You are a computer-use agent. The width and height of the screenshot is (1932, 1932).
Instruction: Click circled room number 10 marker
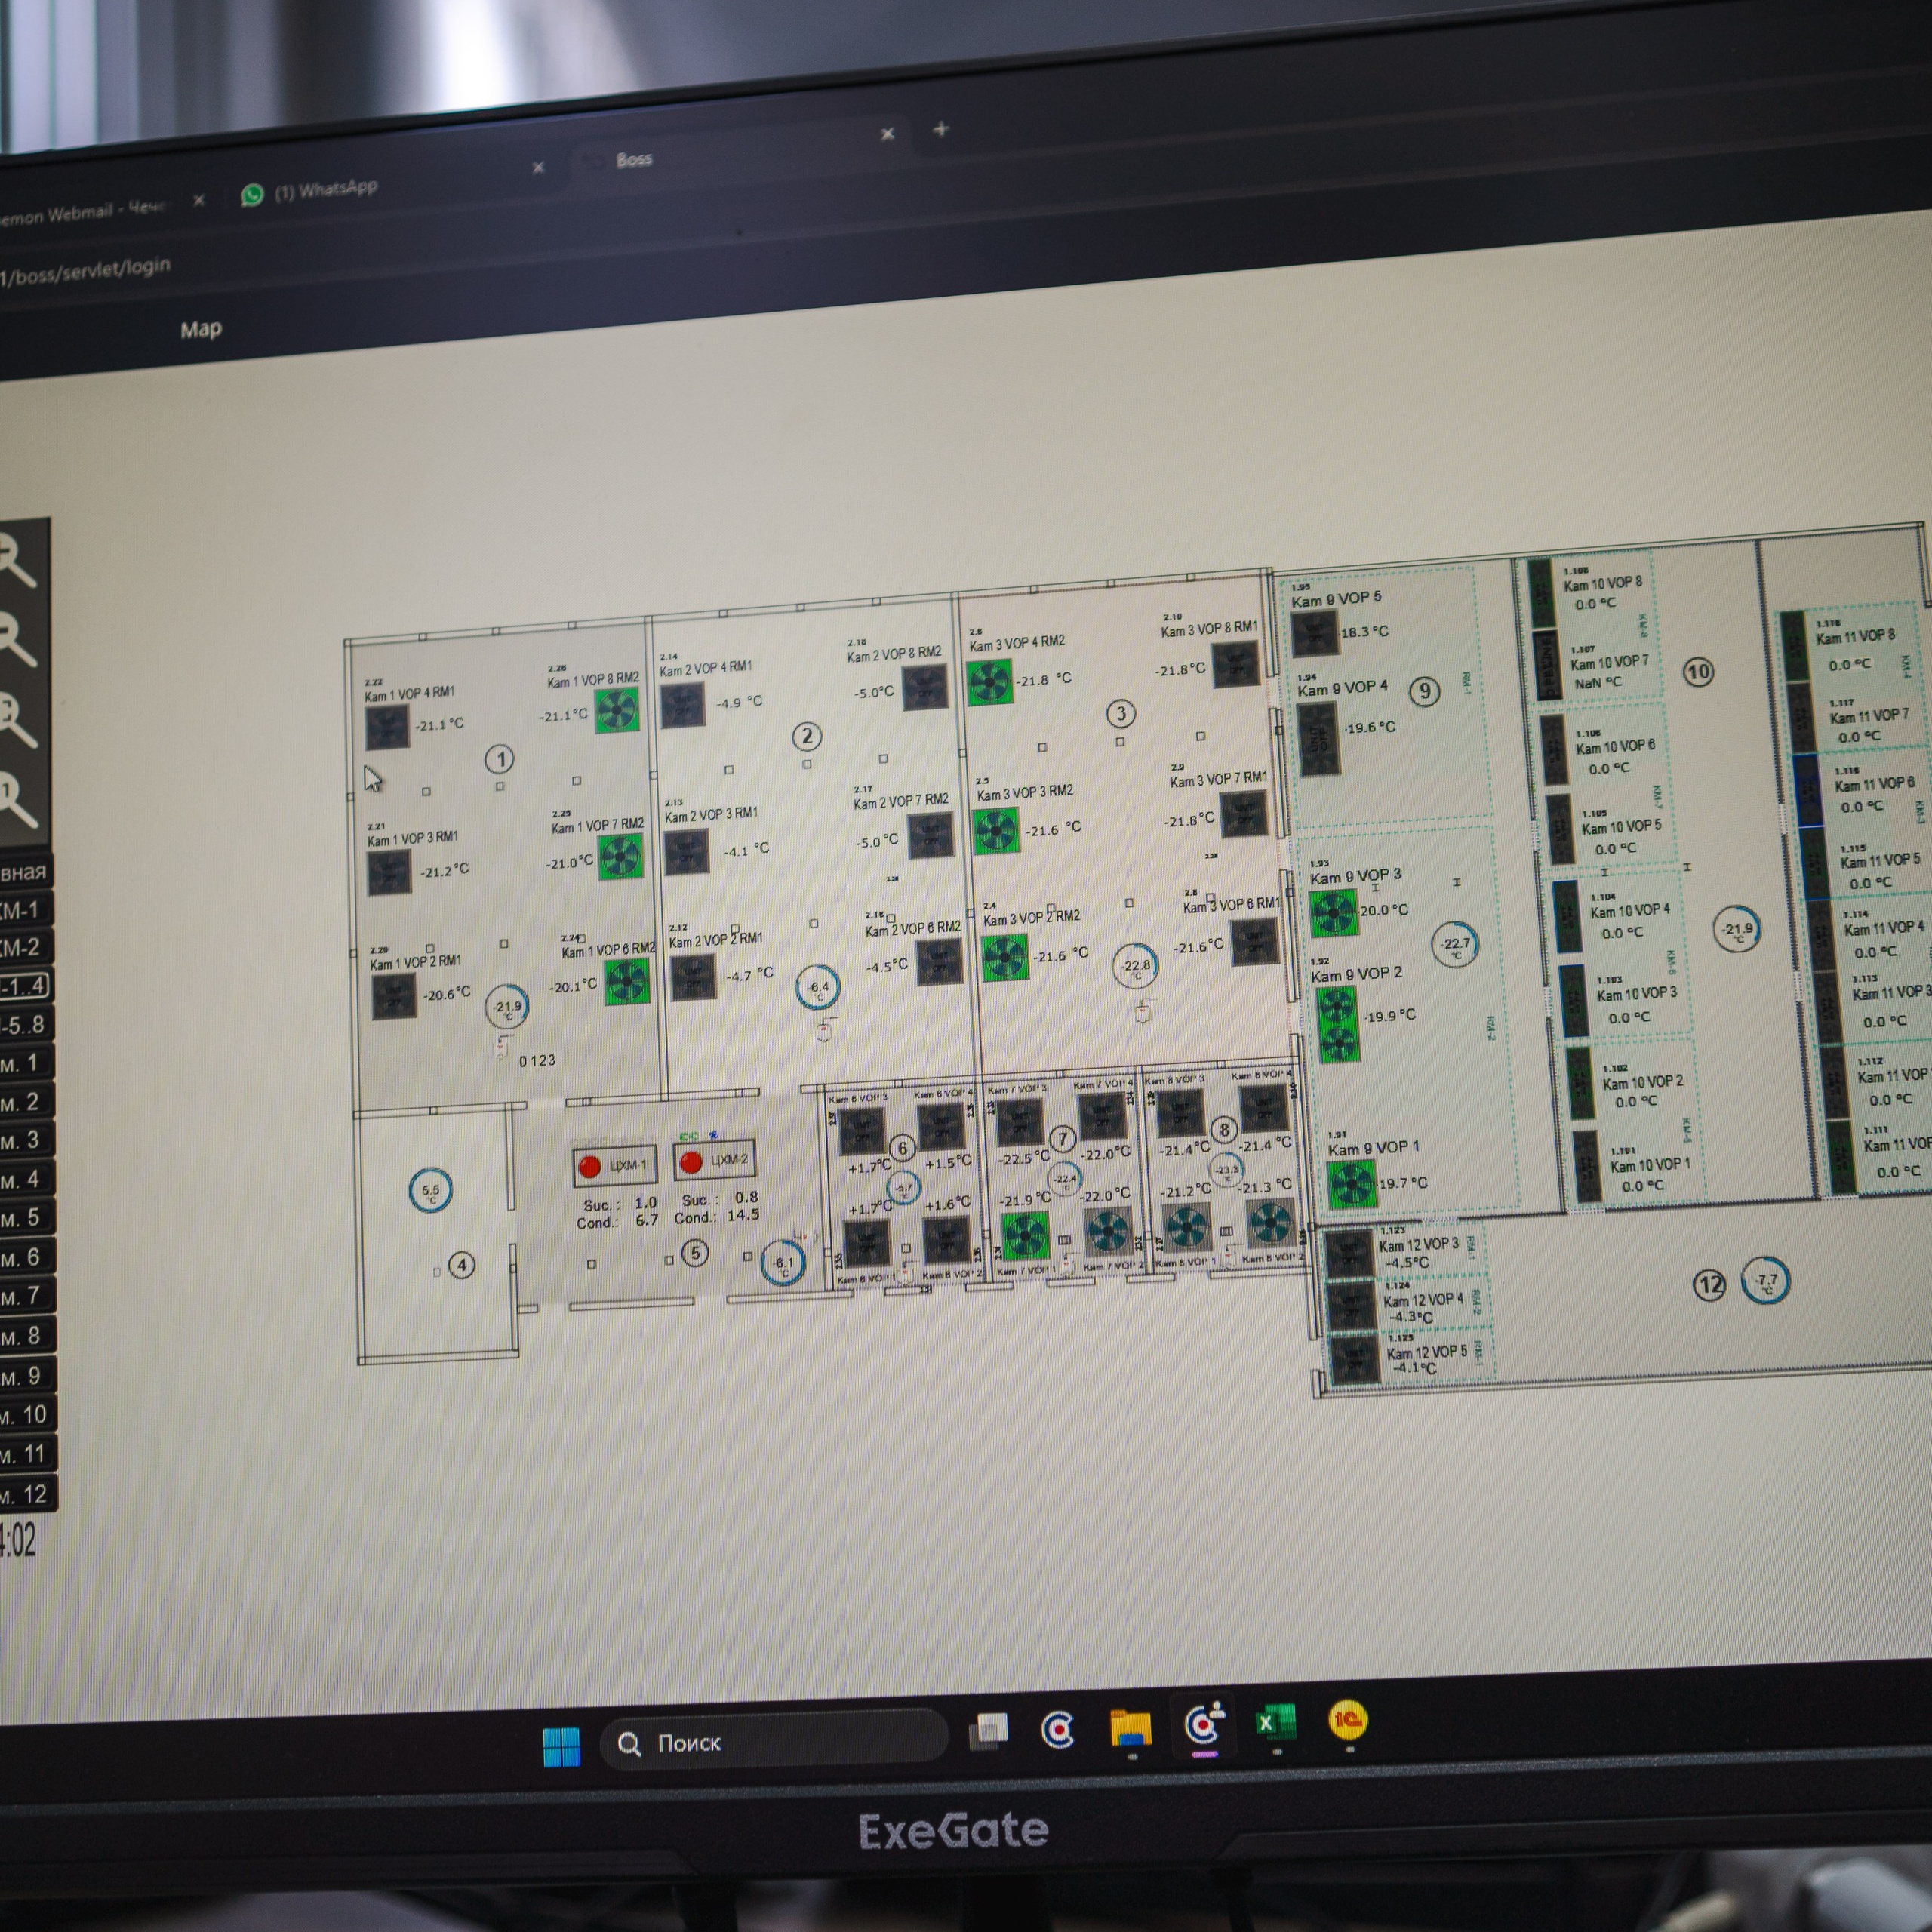click(1697, 671)
